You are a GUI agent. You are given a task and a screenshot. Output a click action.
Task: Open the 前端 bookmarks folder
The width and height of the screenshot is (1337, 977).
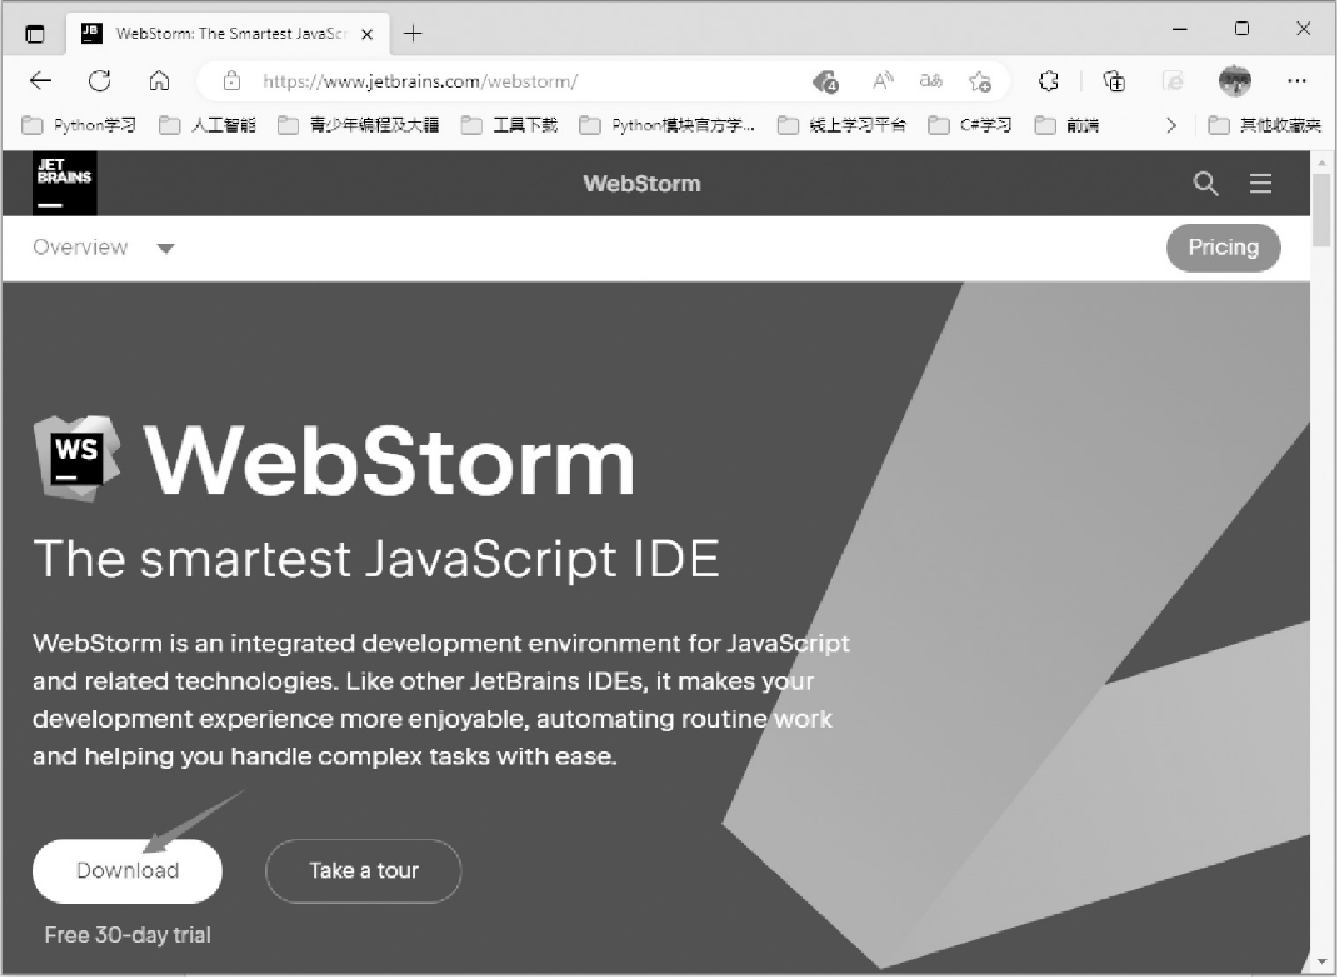[x=1067, y=126]
